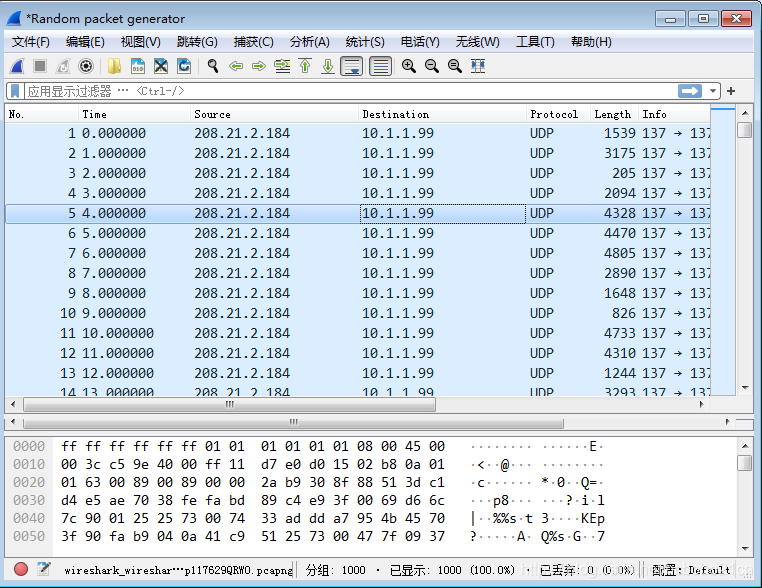
Task: Open a capture file folder icon
Action: pos(114,66)
